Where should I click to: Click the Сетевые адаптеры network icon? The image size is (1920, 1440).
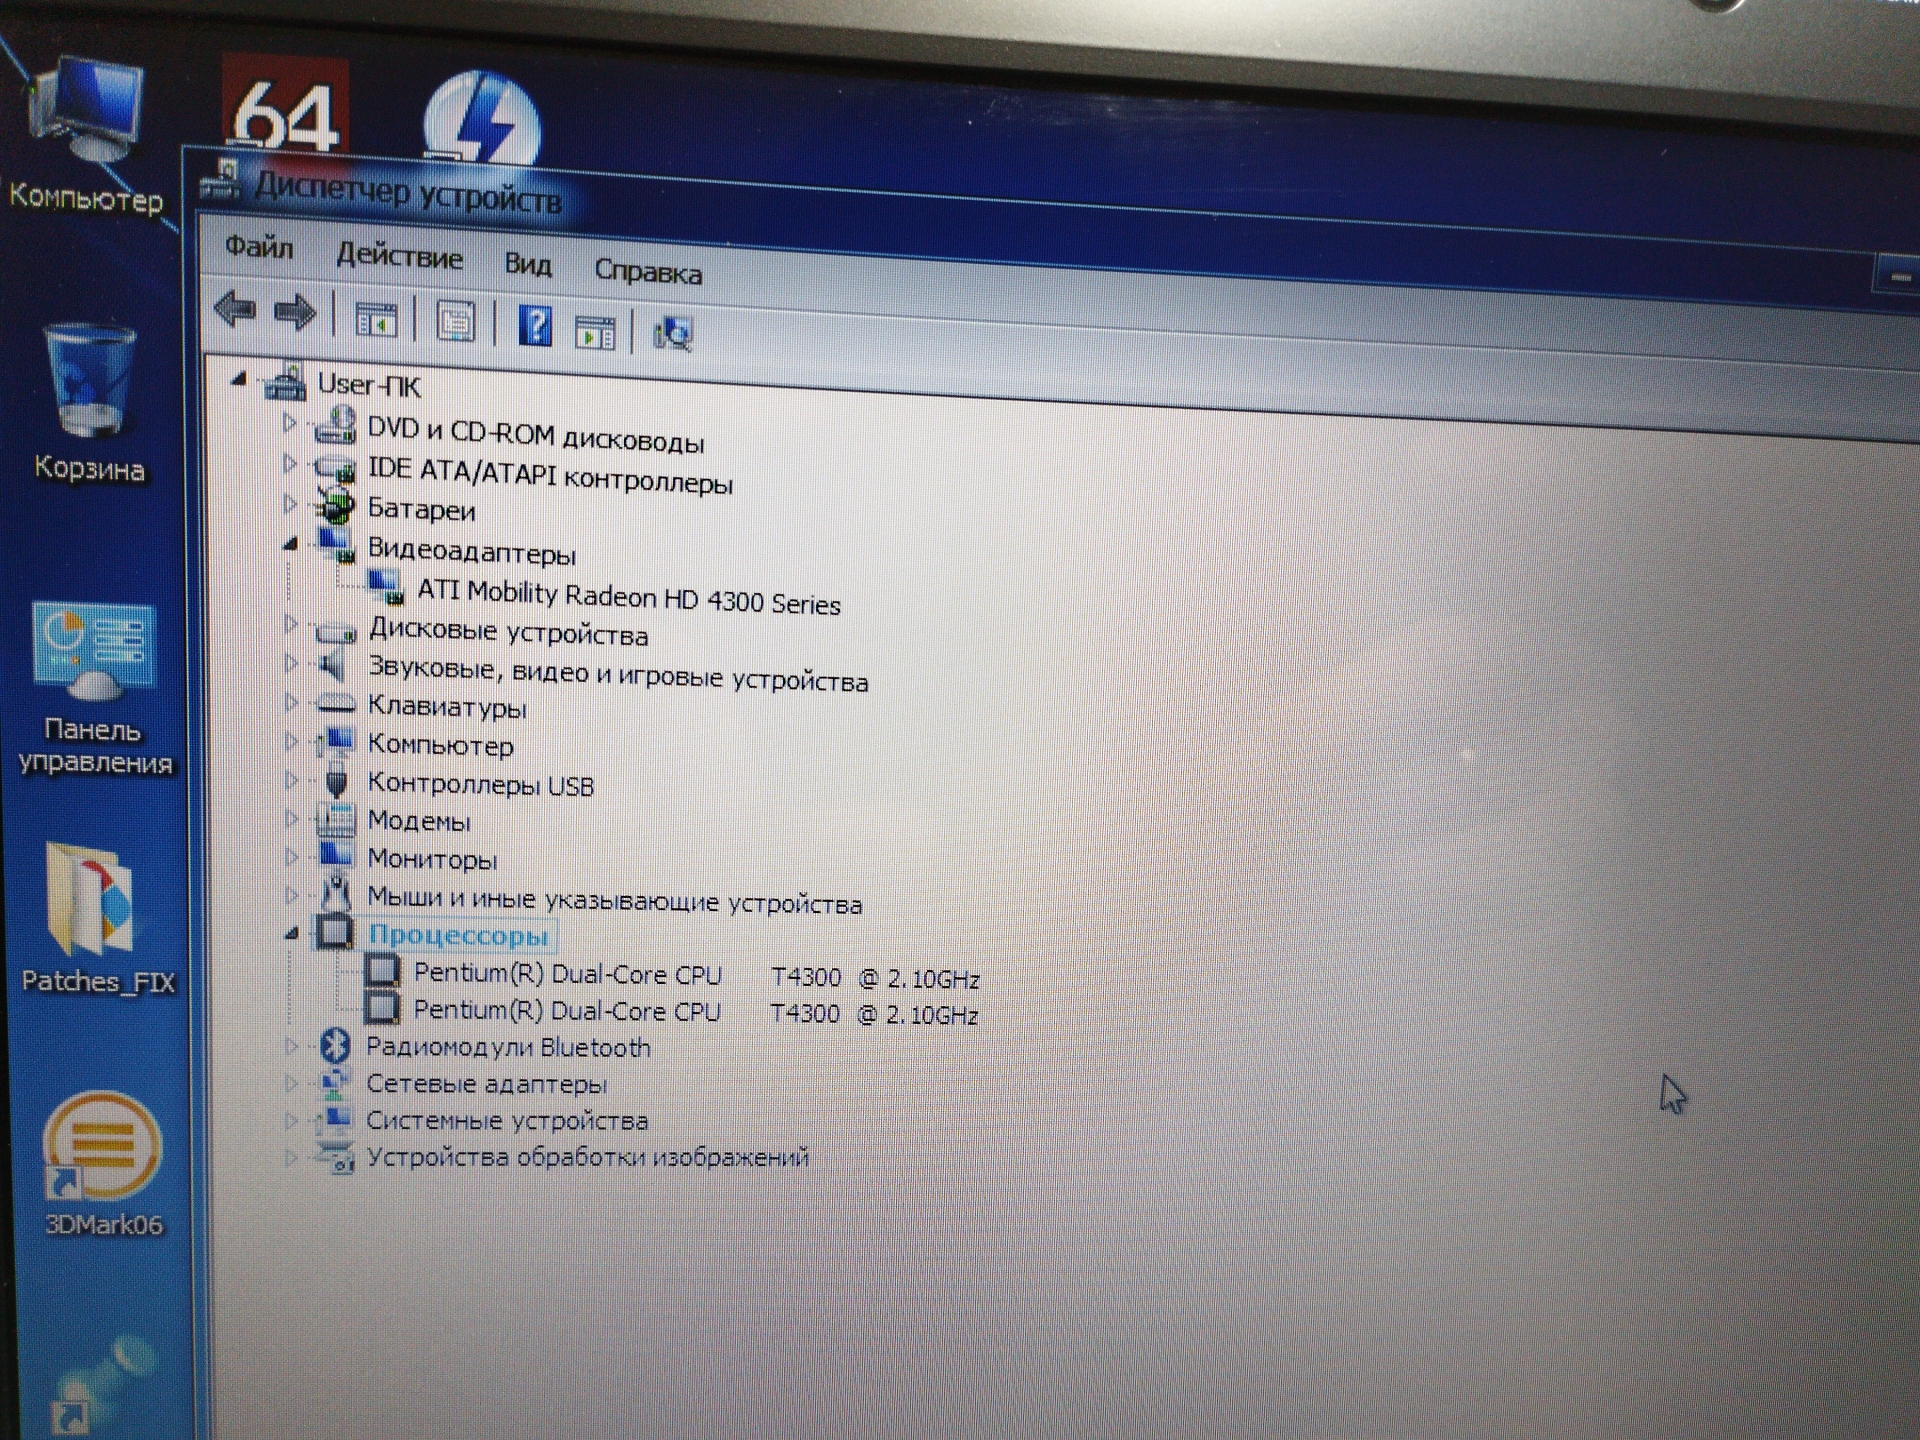click(334, 1083)
